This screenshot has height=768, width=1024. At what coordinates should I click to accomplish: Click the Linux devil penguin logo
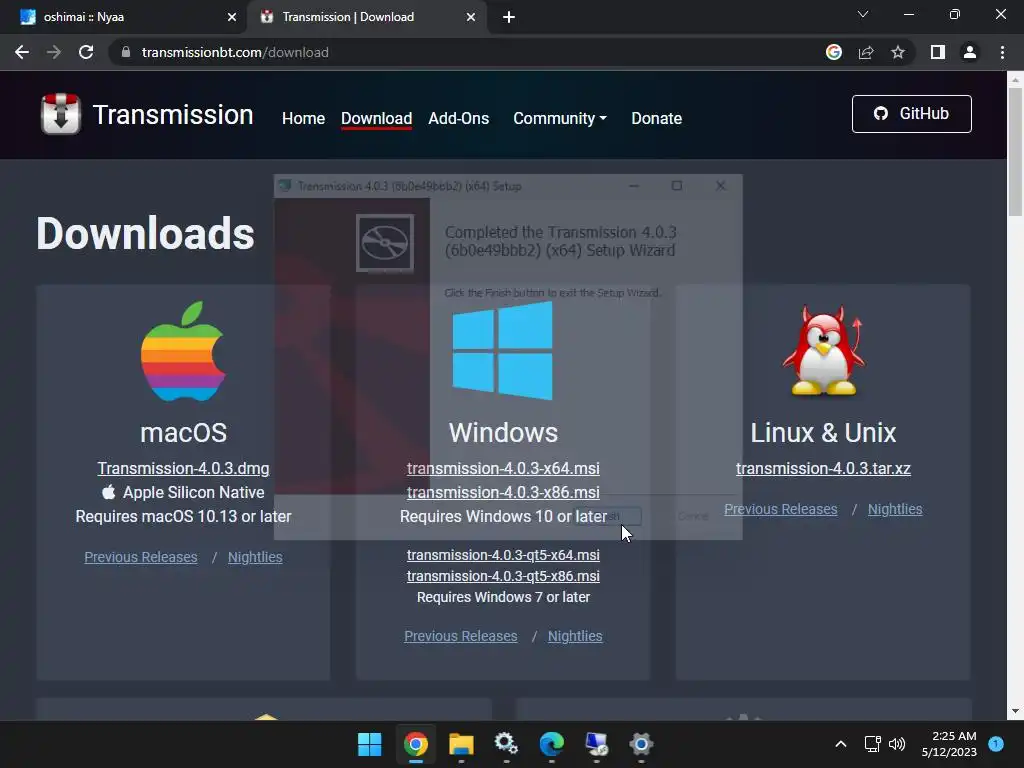tap(824, 351)
